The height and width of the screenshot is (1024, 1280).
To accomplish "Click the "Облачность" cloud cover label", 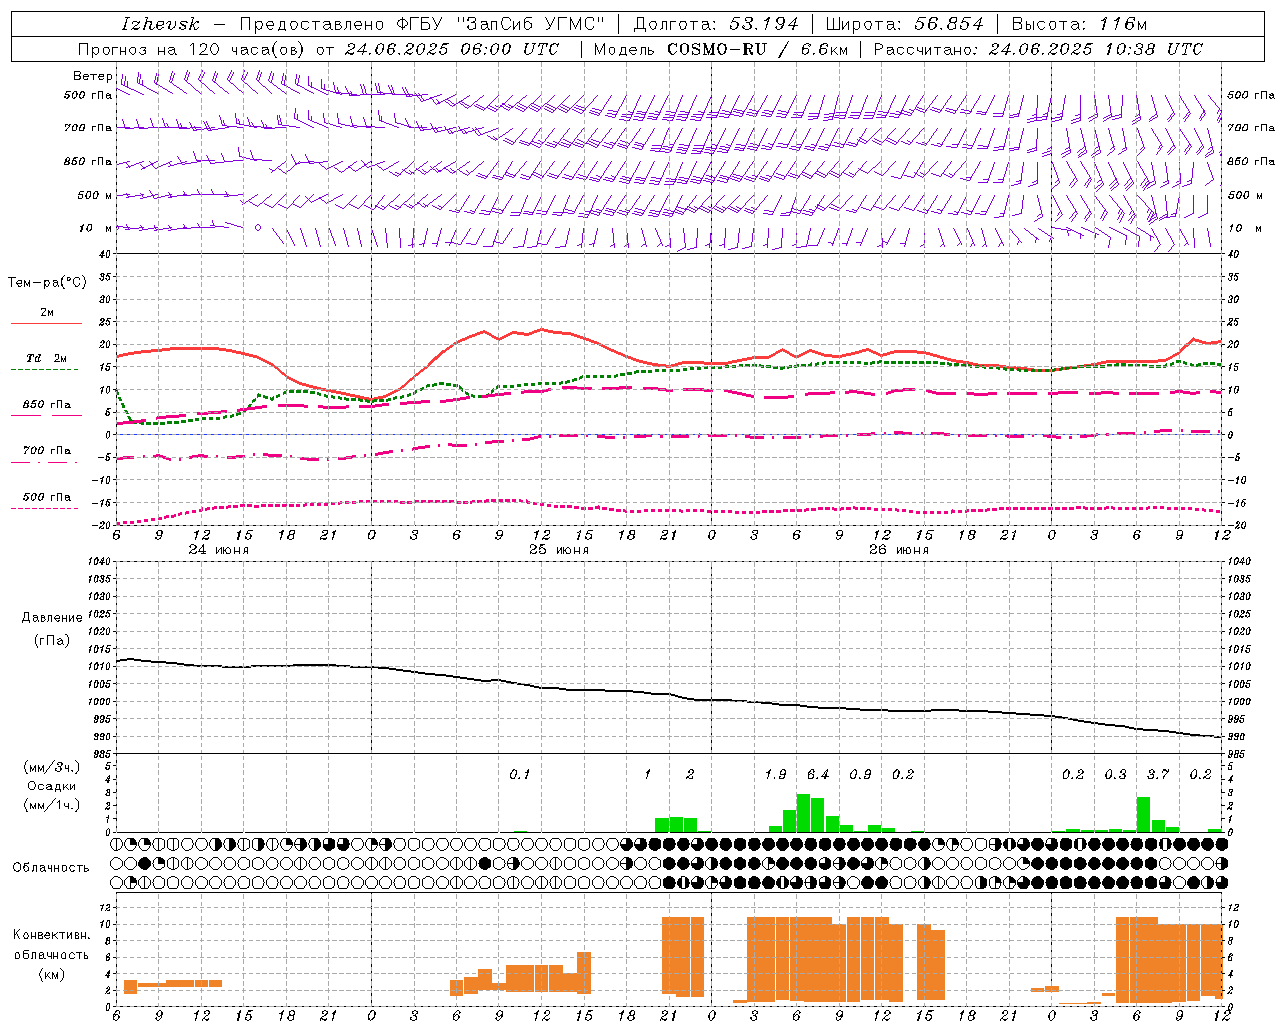I will tap(51, 868).
